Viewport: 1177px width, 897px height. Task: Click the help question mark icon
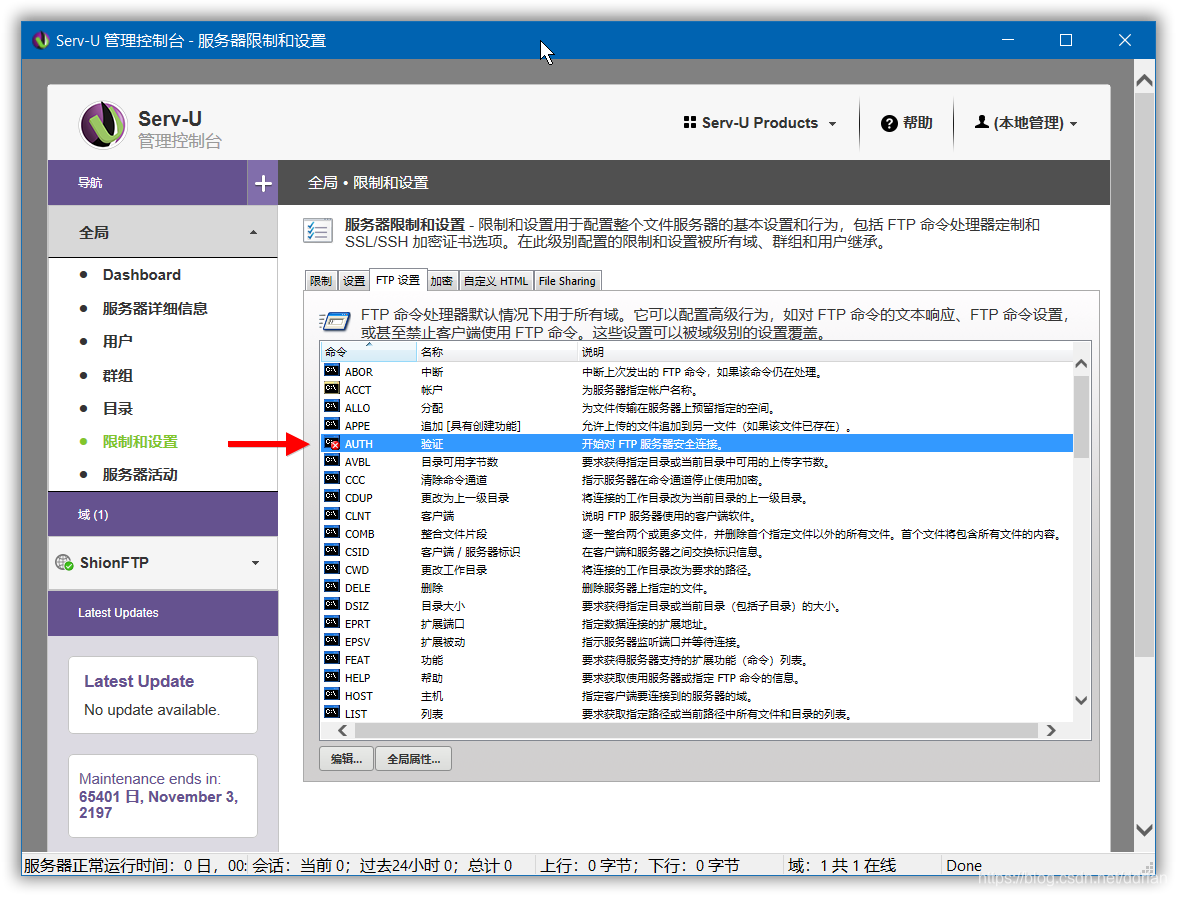tap(889, 123)
